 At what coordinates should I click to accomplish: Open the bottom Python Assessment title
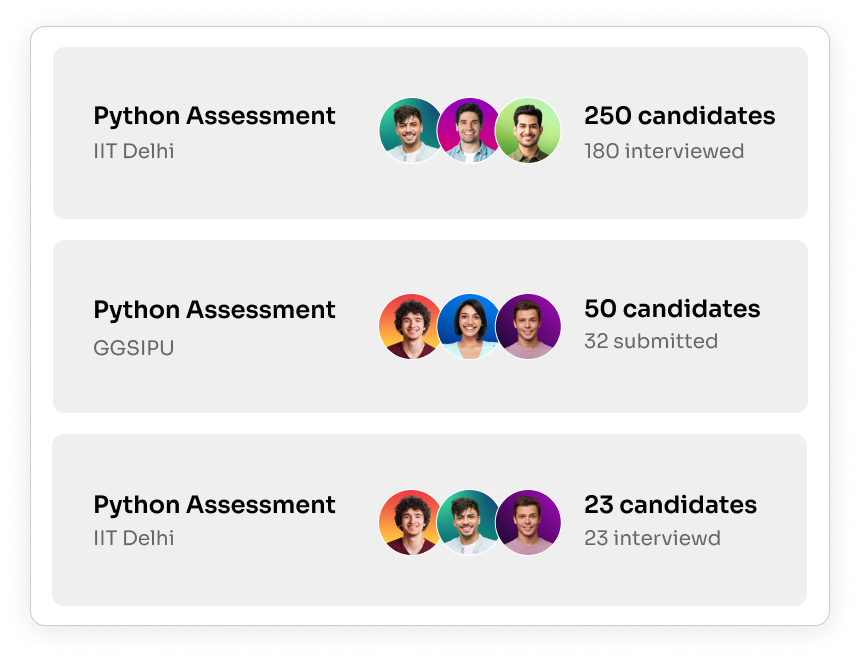coord(214,505)
